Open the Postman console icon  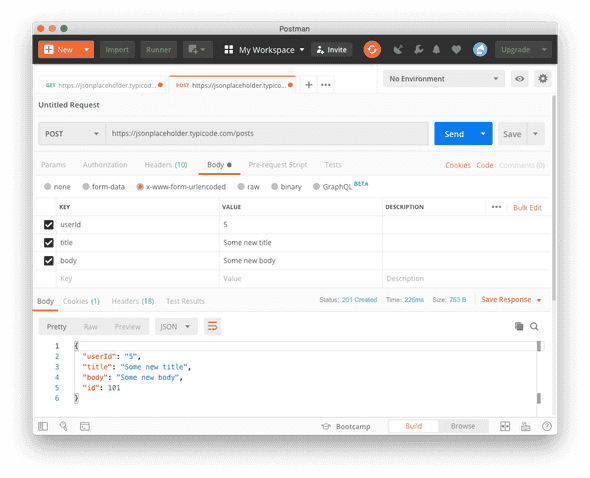pos(85,426)
